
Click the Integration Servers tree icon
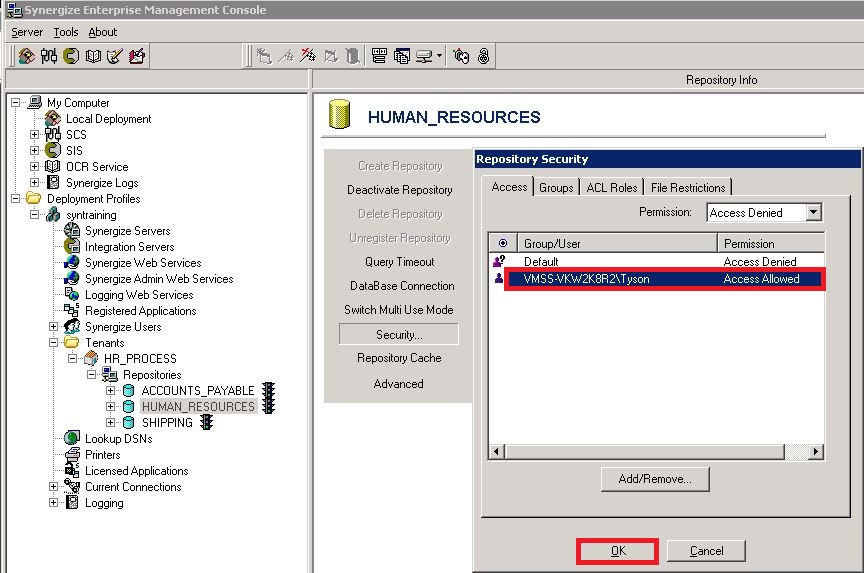point(72,246)
